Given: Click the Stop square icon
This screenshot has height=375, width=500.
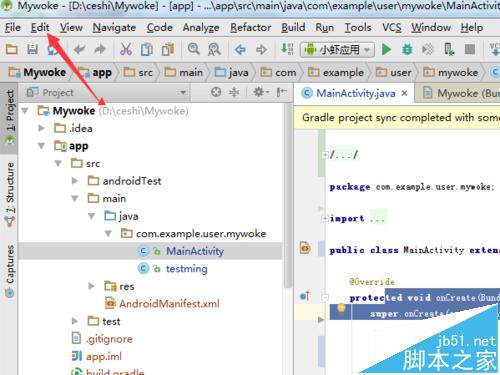Looking at the screenshot, I should [470, 50].
